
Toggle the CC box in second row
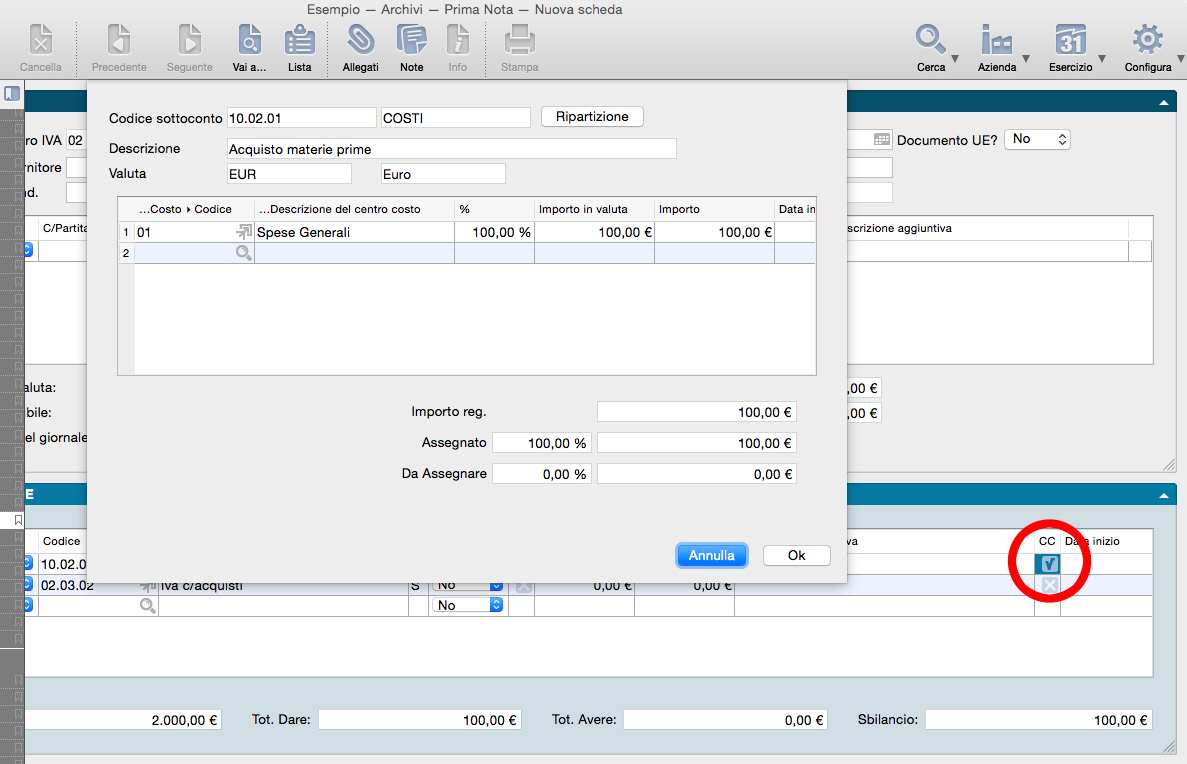(1048, 585)
